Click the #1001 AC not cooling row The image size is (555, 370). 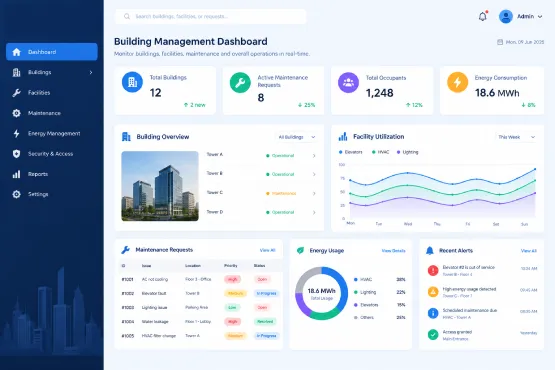click(x=200, y=279)
